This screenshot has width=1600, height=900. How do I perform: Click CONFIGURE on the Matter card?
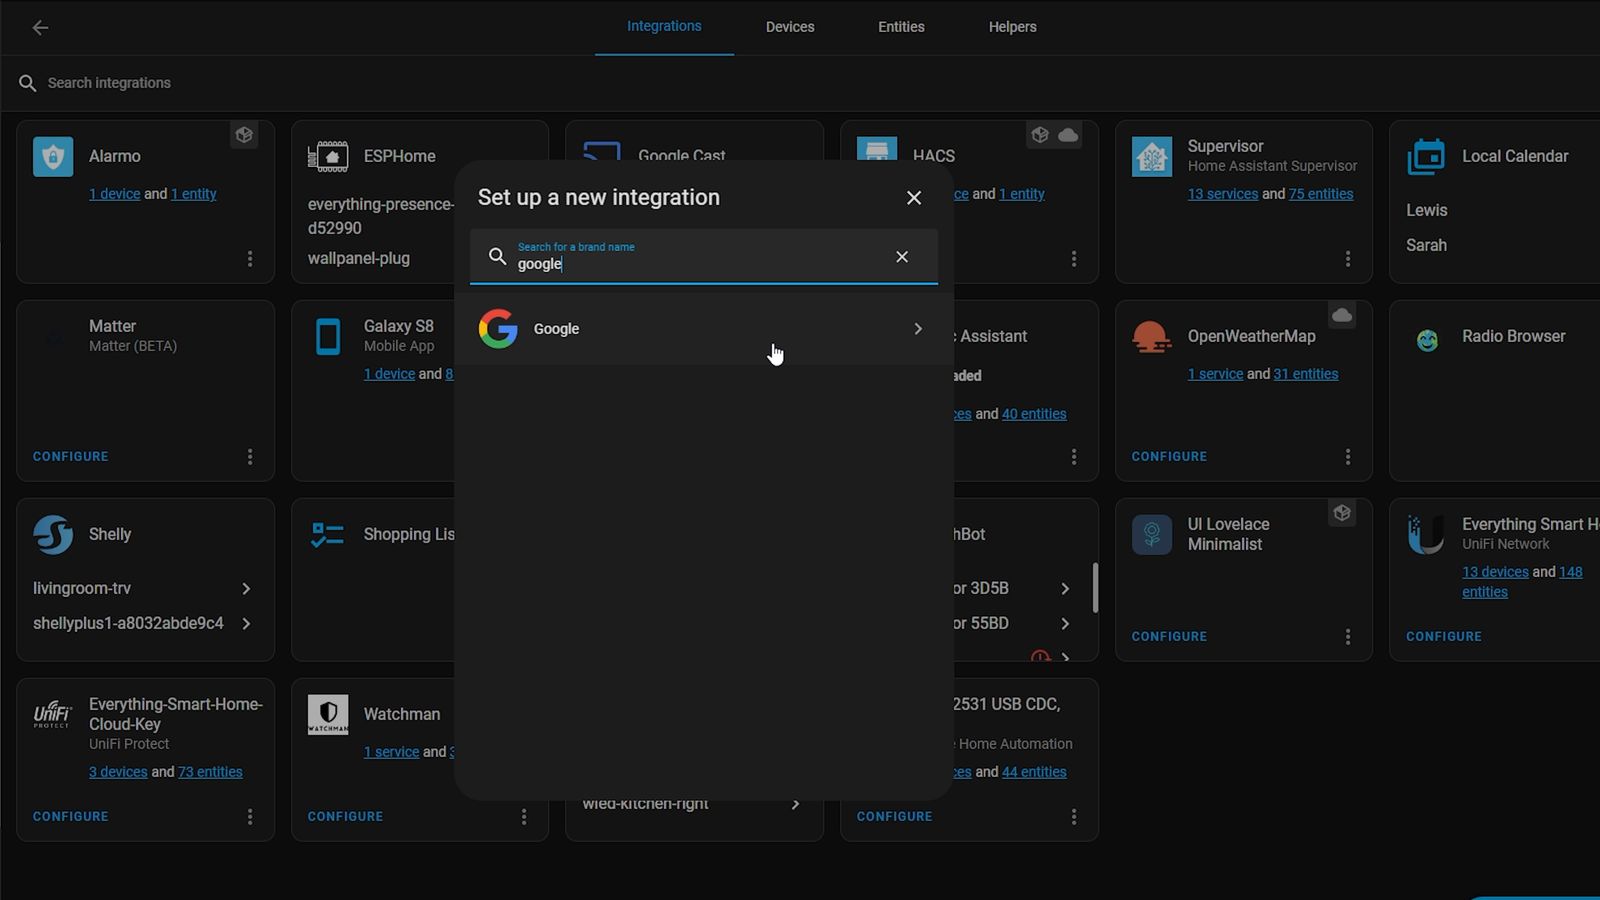tap(70, 456)
